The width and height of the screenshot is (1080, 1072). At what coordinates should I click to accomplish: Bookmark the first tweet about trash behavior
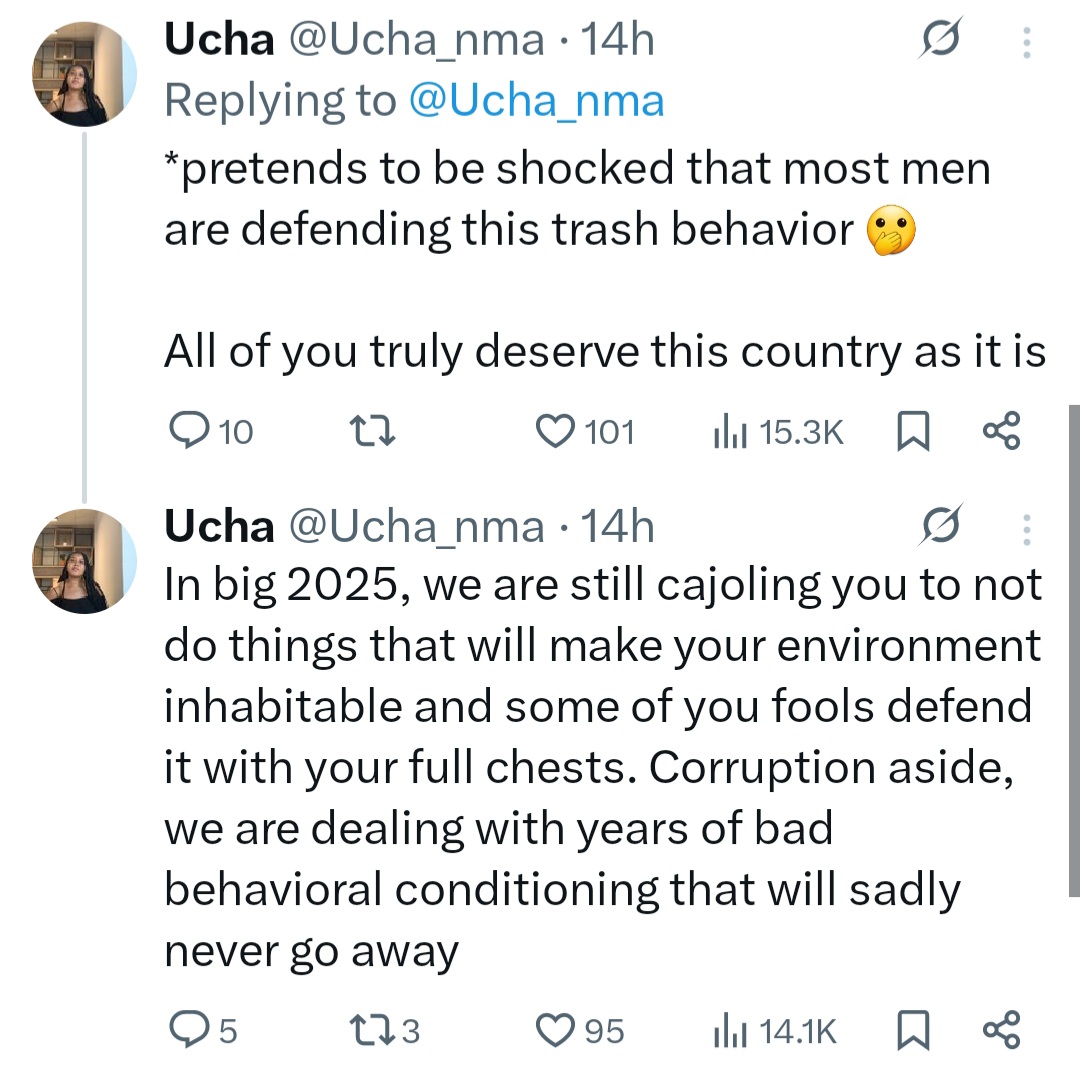point(912,432)
